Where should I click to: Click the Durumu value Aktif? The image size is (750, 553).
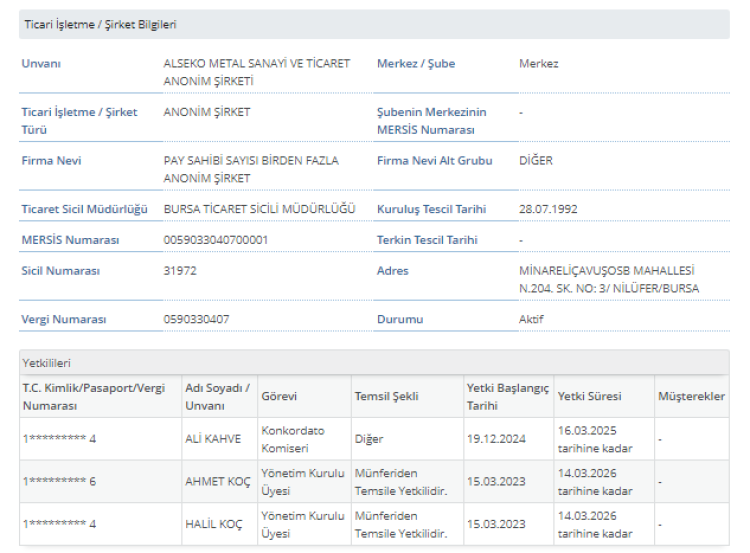tap(531, 320)
